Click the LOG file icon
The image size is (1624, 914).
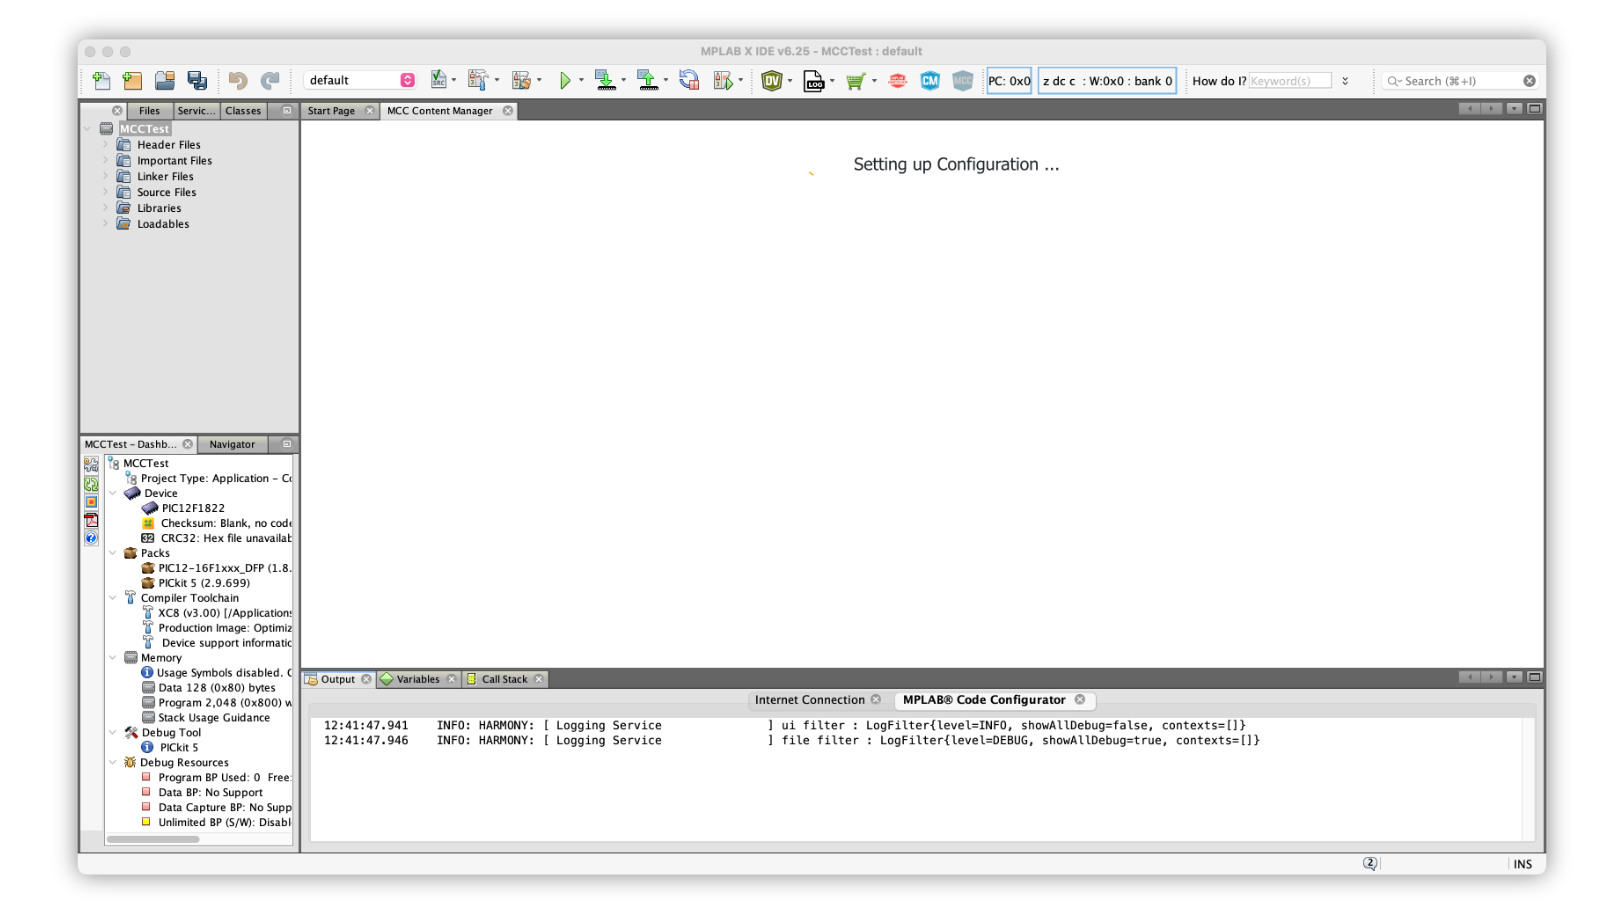[814, 81]
